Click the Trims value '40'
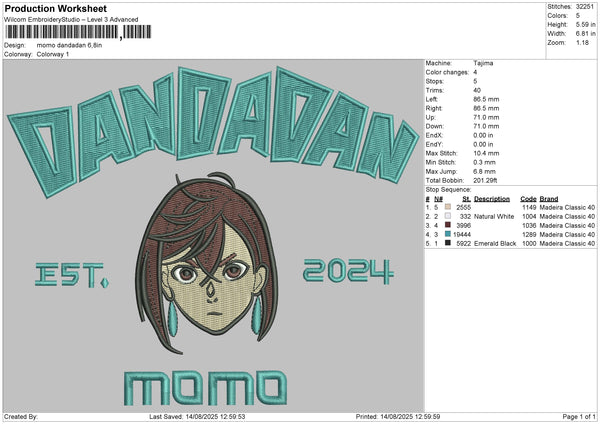Viewport: 600px width, 424px height. tap(477, 90)
